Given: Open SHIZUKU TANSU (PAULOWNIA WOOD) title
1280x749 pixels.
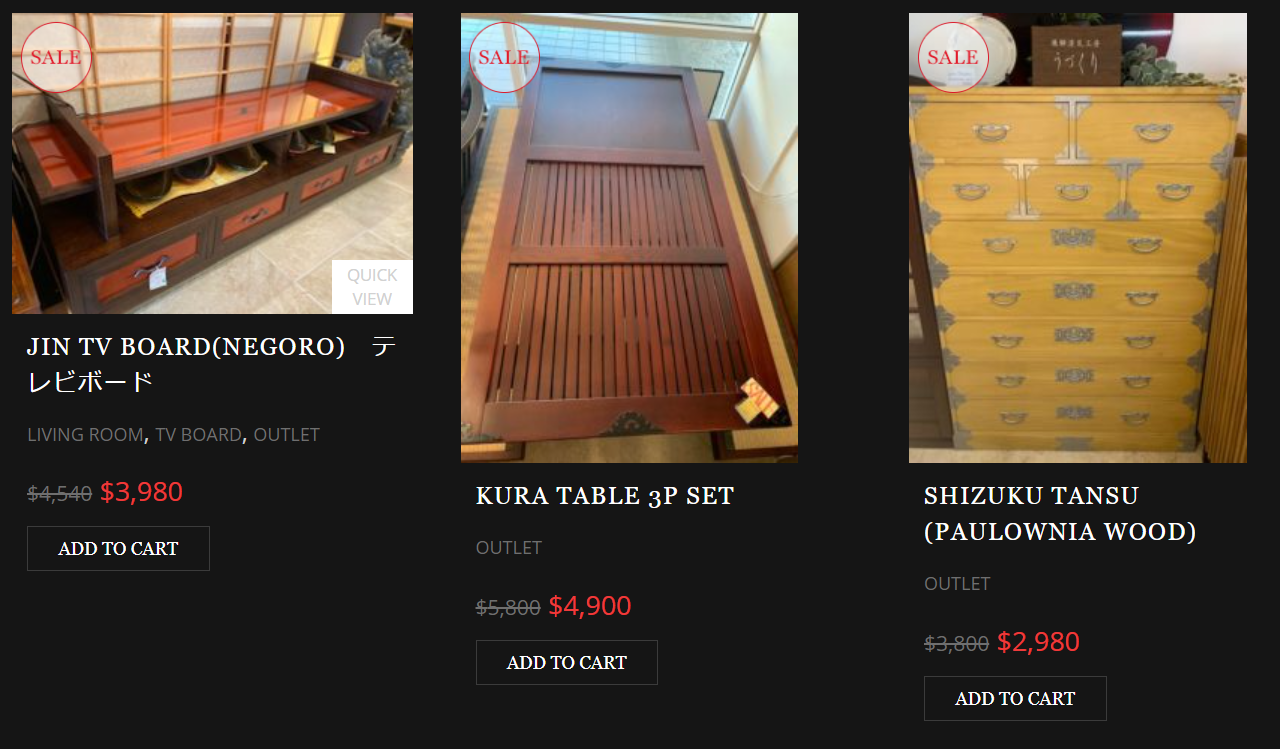Looking at the screenshot, I should coord(1060,514).
